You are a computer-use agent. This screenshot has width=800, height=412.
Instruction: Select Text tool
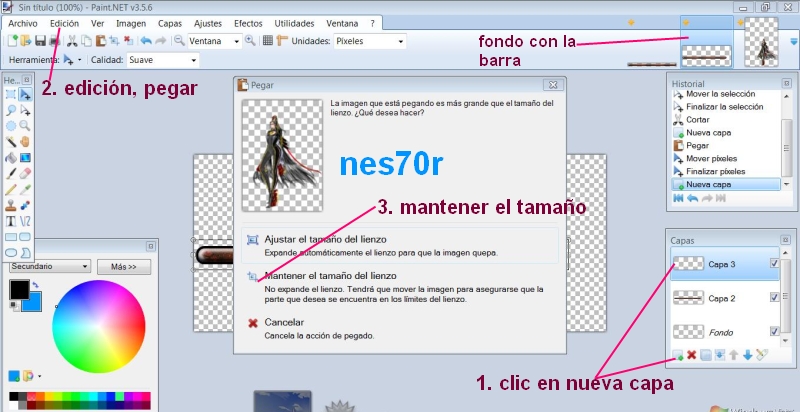[x=11, y=221]
